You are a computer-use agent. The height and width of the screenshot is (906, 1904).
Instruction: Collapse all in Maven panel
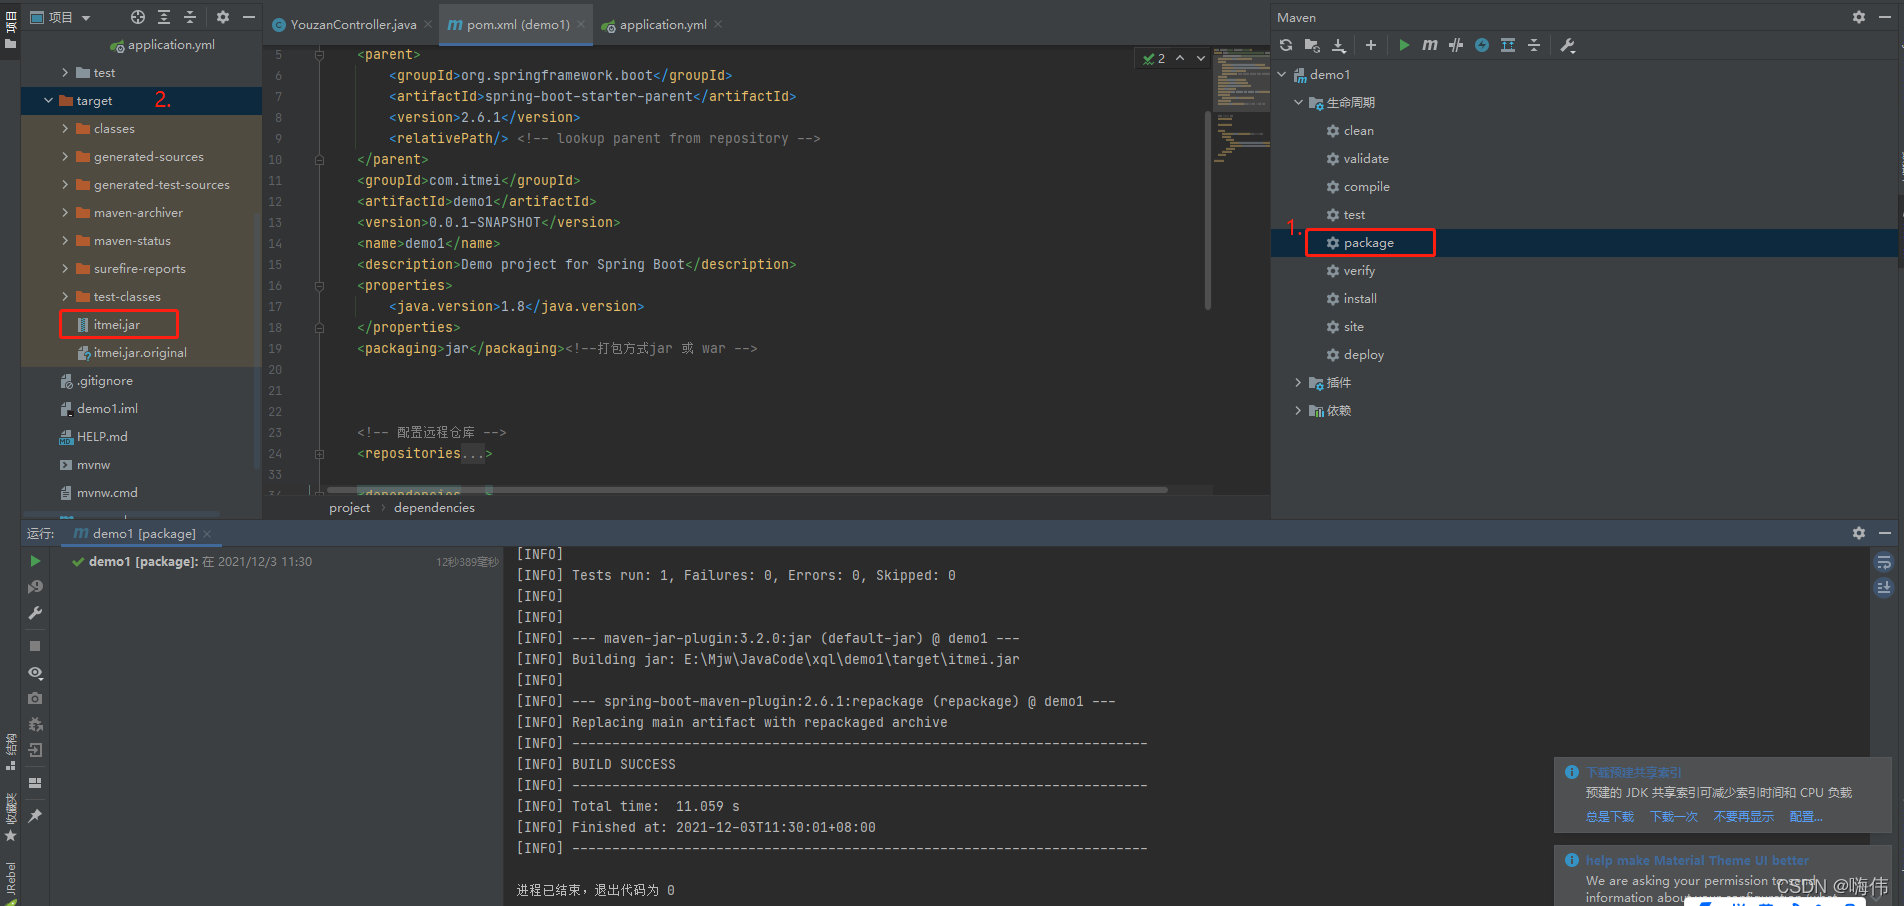pos(1534,45)
